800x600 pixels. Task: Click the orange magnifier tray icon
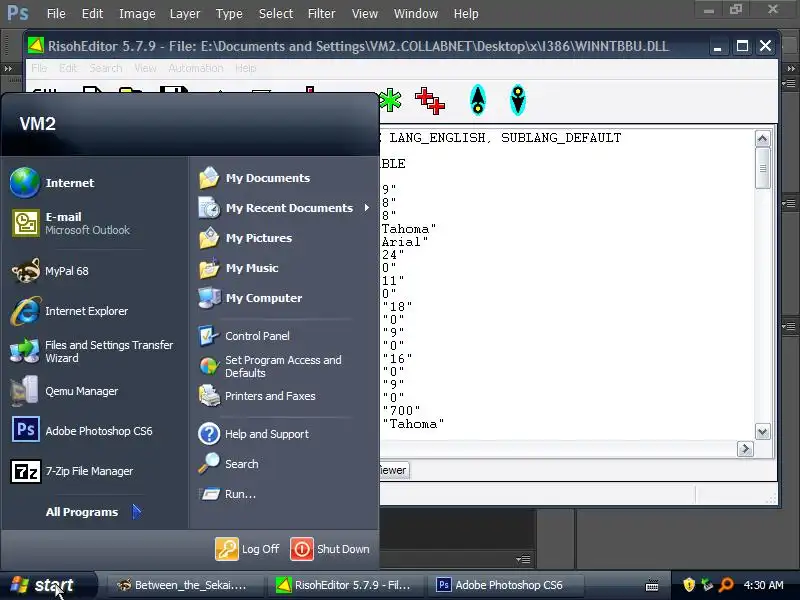726,585
